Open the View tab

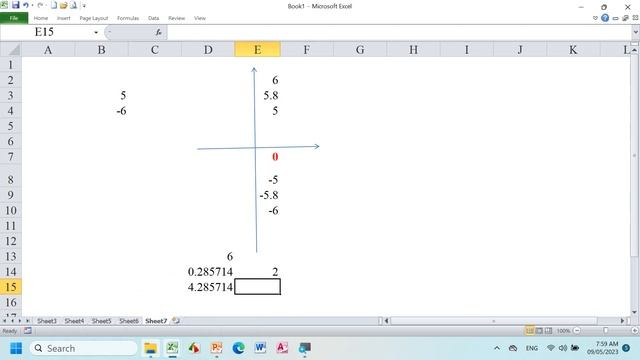(x=200, y=18)
